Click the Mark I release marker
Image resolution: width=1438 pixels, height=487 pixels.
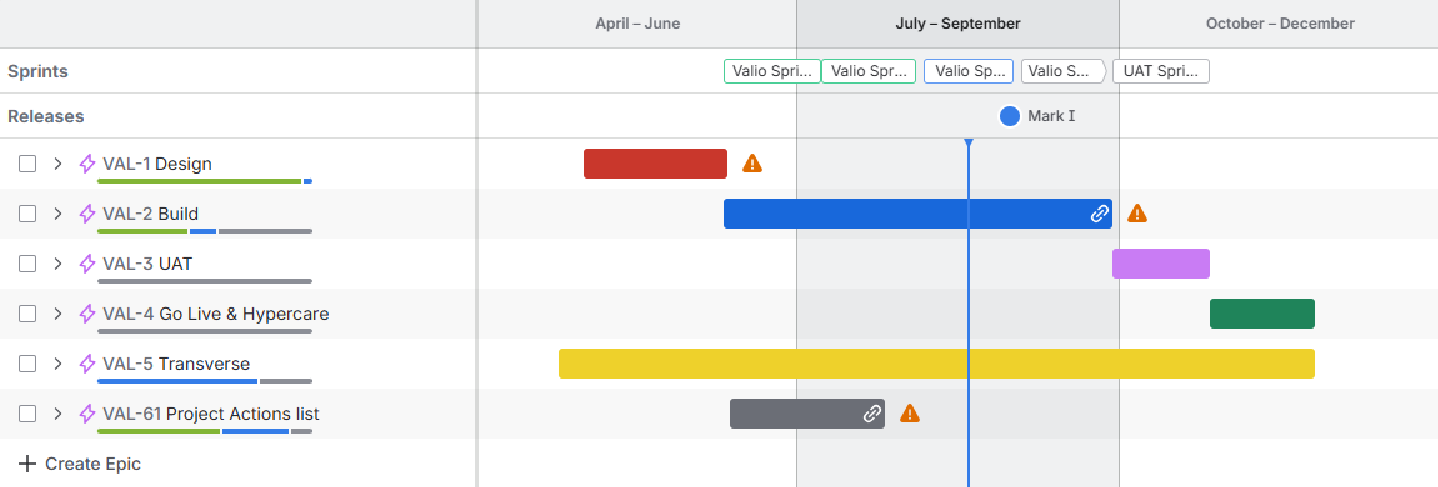tap(1010, 116)
